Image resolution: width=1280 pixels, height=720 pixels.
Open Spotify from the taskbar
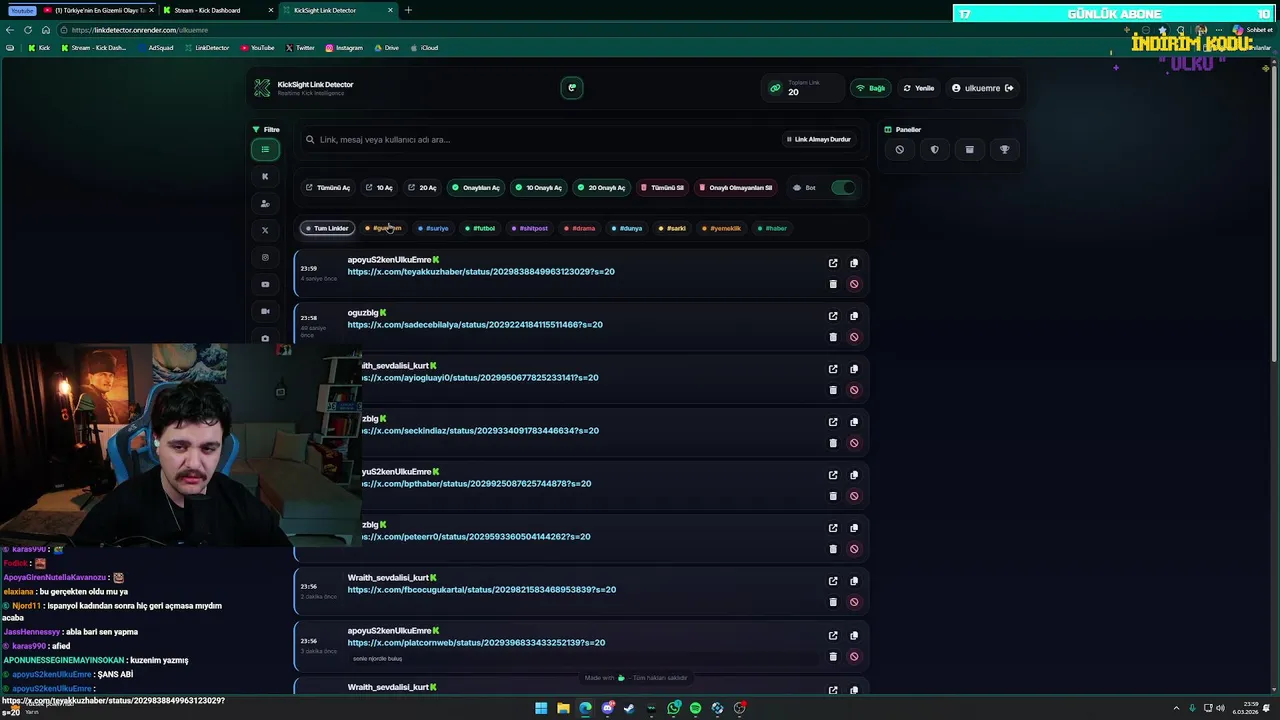pos(695,708)
